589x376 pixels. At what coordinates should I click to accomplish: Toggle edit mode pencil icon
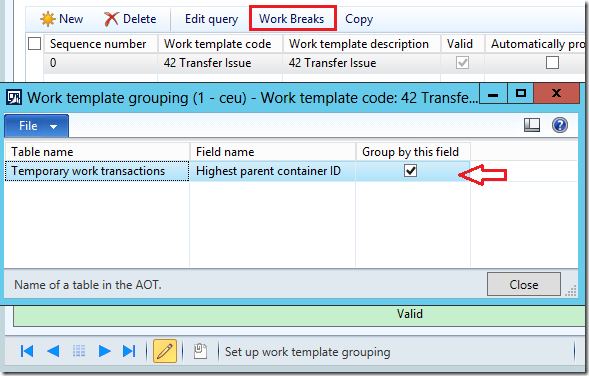pyautogui.click(x=165, y=351)
